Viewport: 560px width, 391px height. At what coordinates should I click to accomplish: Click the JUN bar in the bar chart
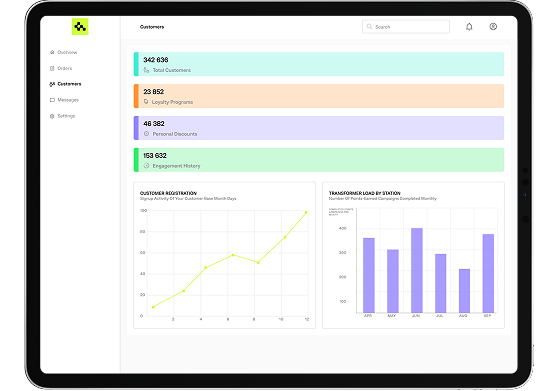point(417,270)
